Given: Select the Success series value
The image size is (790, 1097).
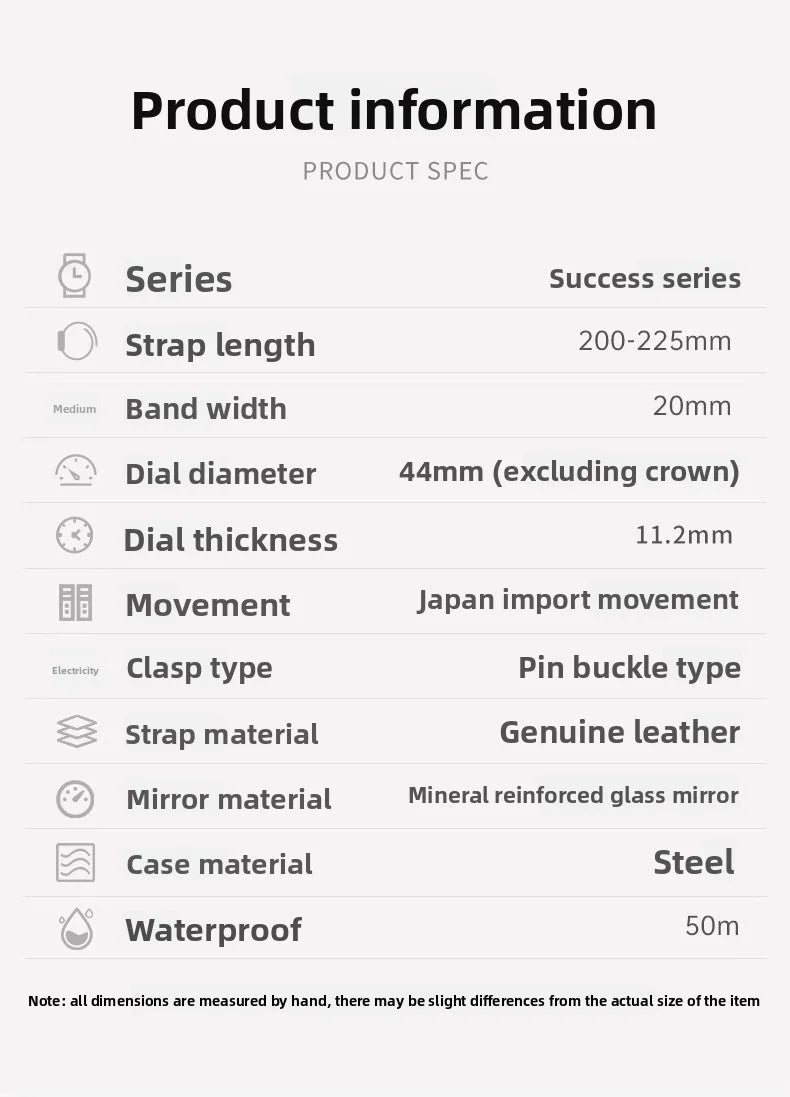Looking at the screenshot, I should pyautogui.click(x=644, y=278).
